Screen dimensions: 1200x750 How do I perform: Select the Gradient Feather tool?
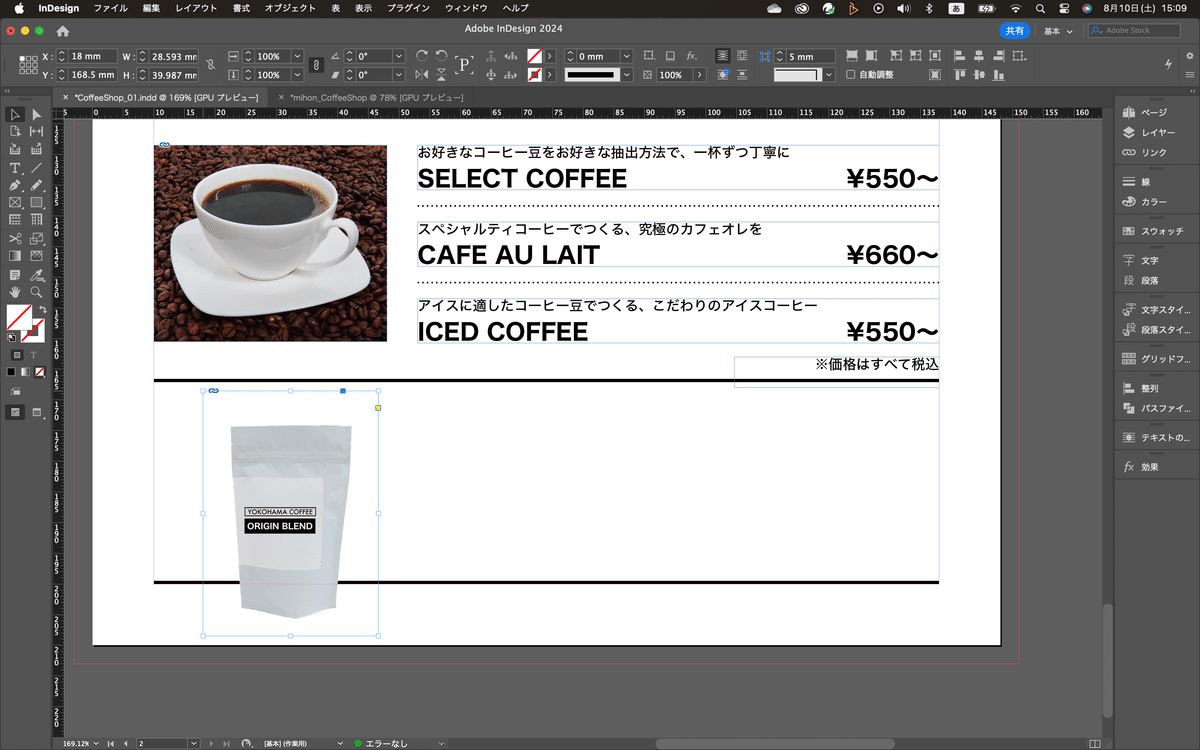tap(37, 257)
